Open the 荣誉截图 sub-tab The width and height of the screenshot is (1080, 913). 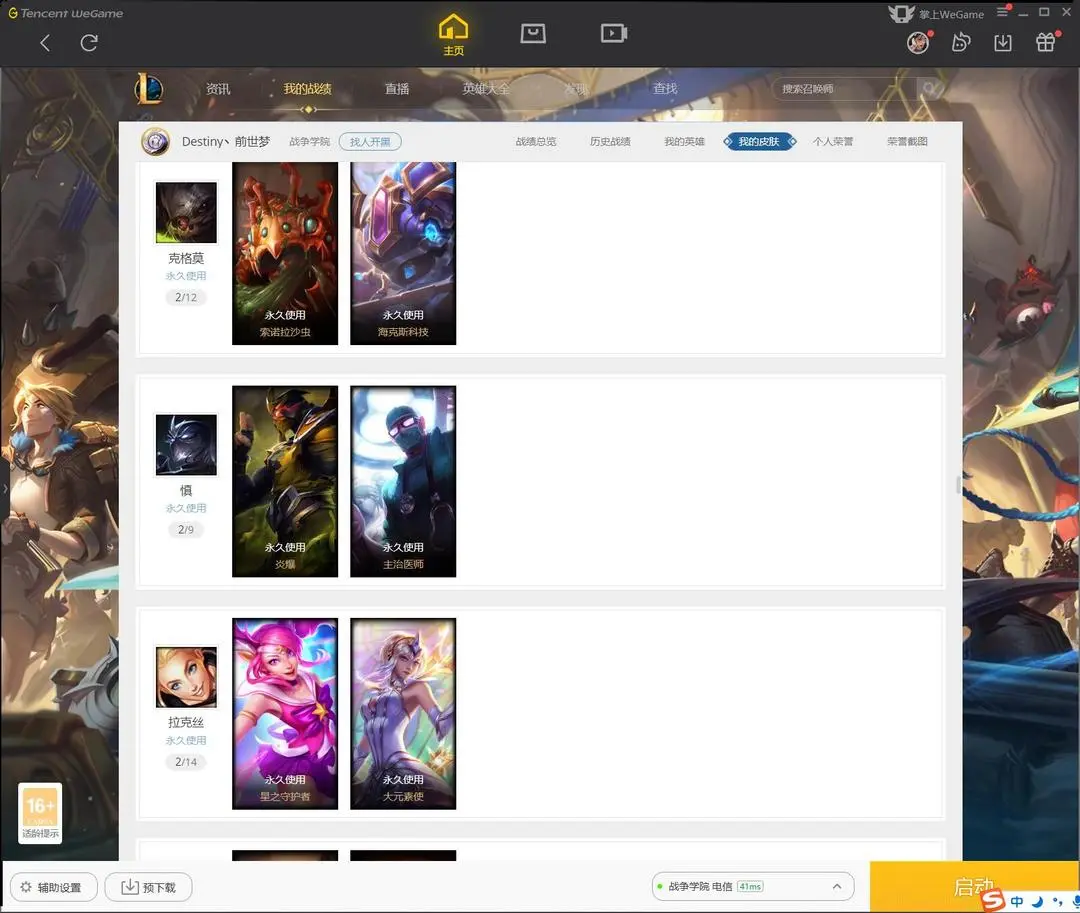(x=907, y=142)
